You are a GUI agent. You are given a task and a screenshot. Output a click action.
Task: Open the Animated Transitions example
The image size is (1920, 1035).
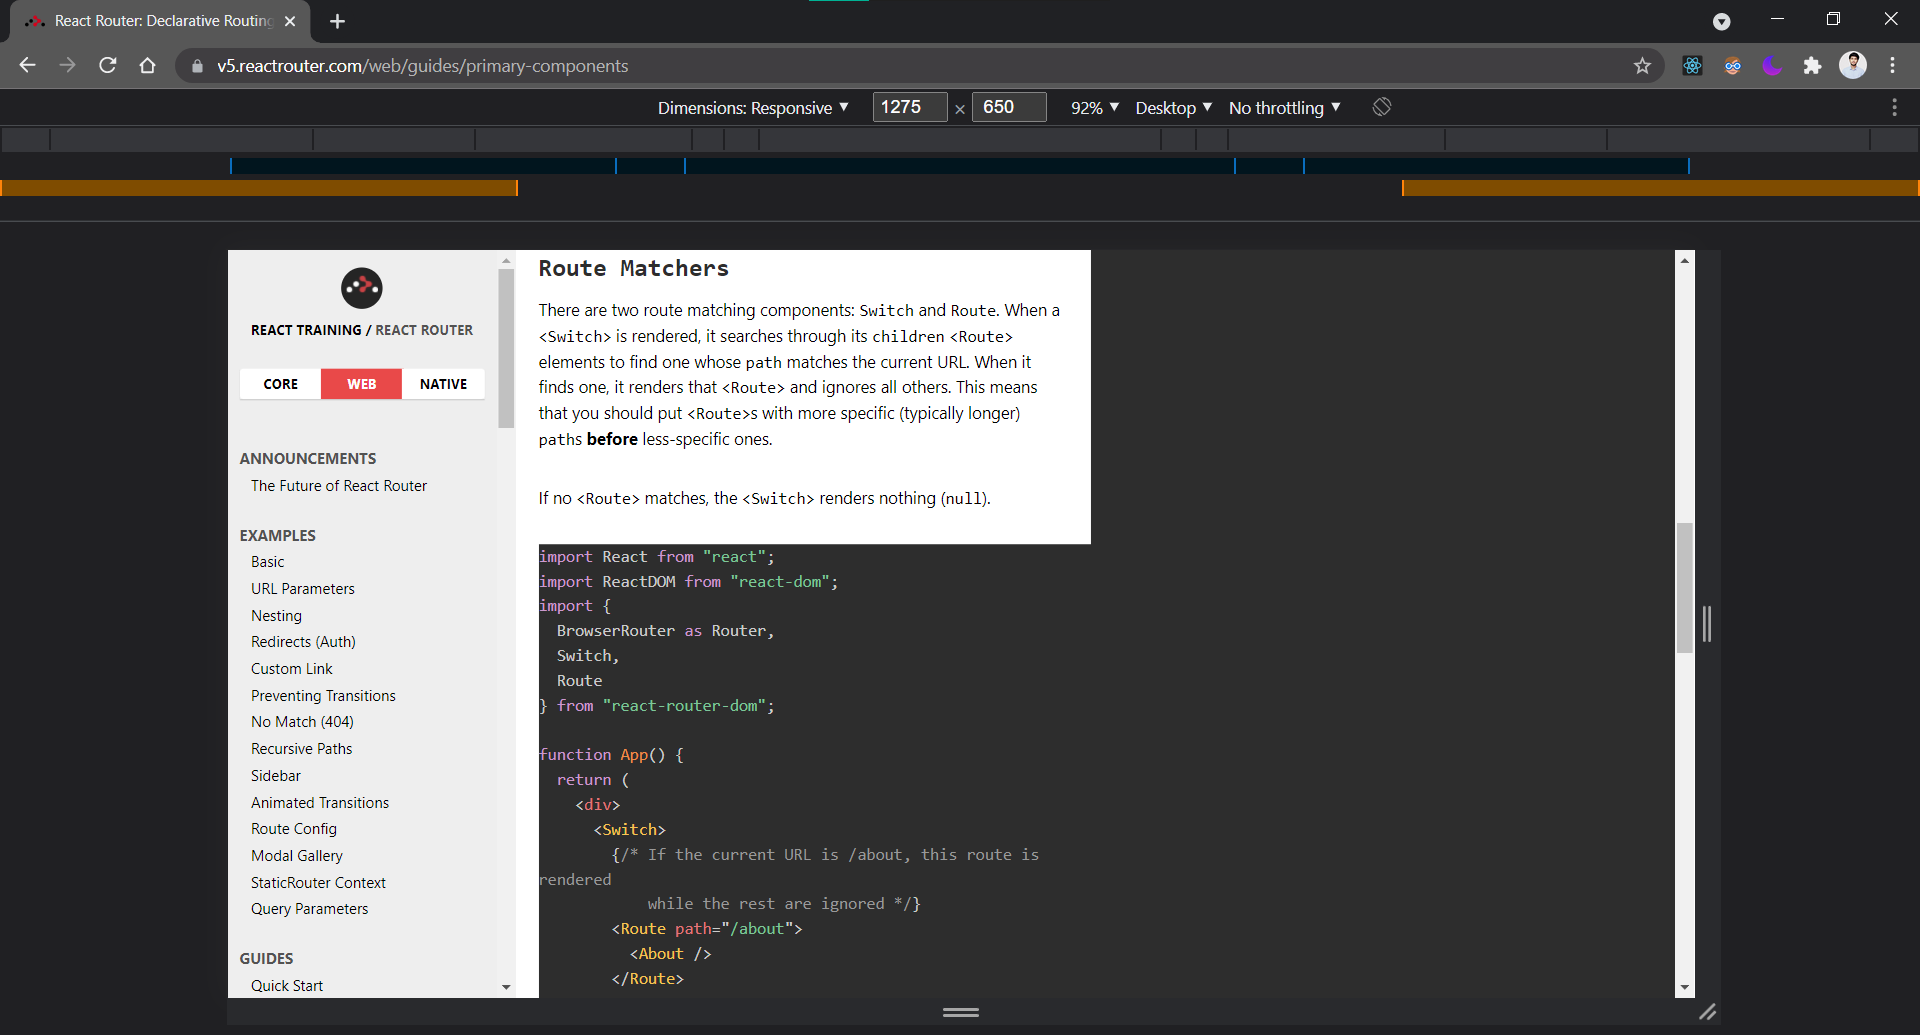tap(320, 802)
